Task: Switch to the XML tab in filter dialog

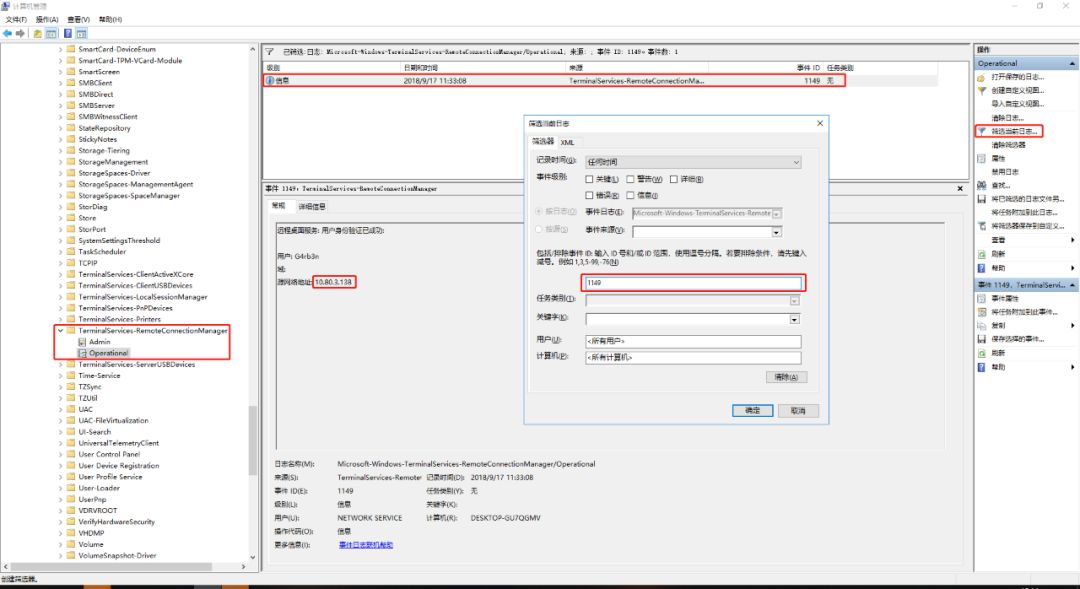Action: 568,142
